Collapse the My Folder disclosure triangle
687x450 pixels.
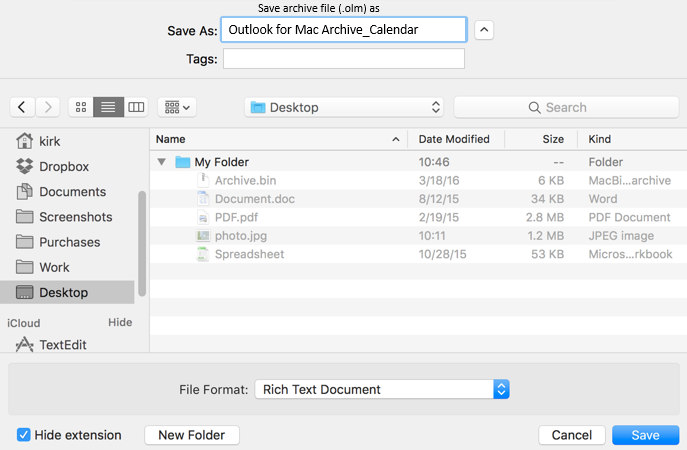pos(162,162)
